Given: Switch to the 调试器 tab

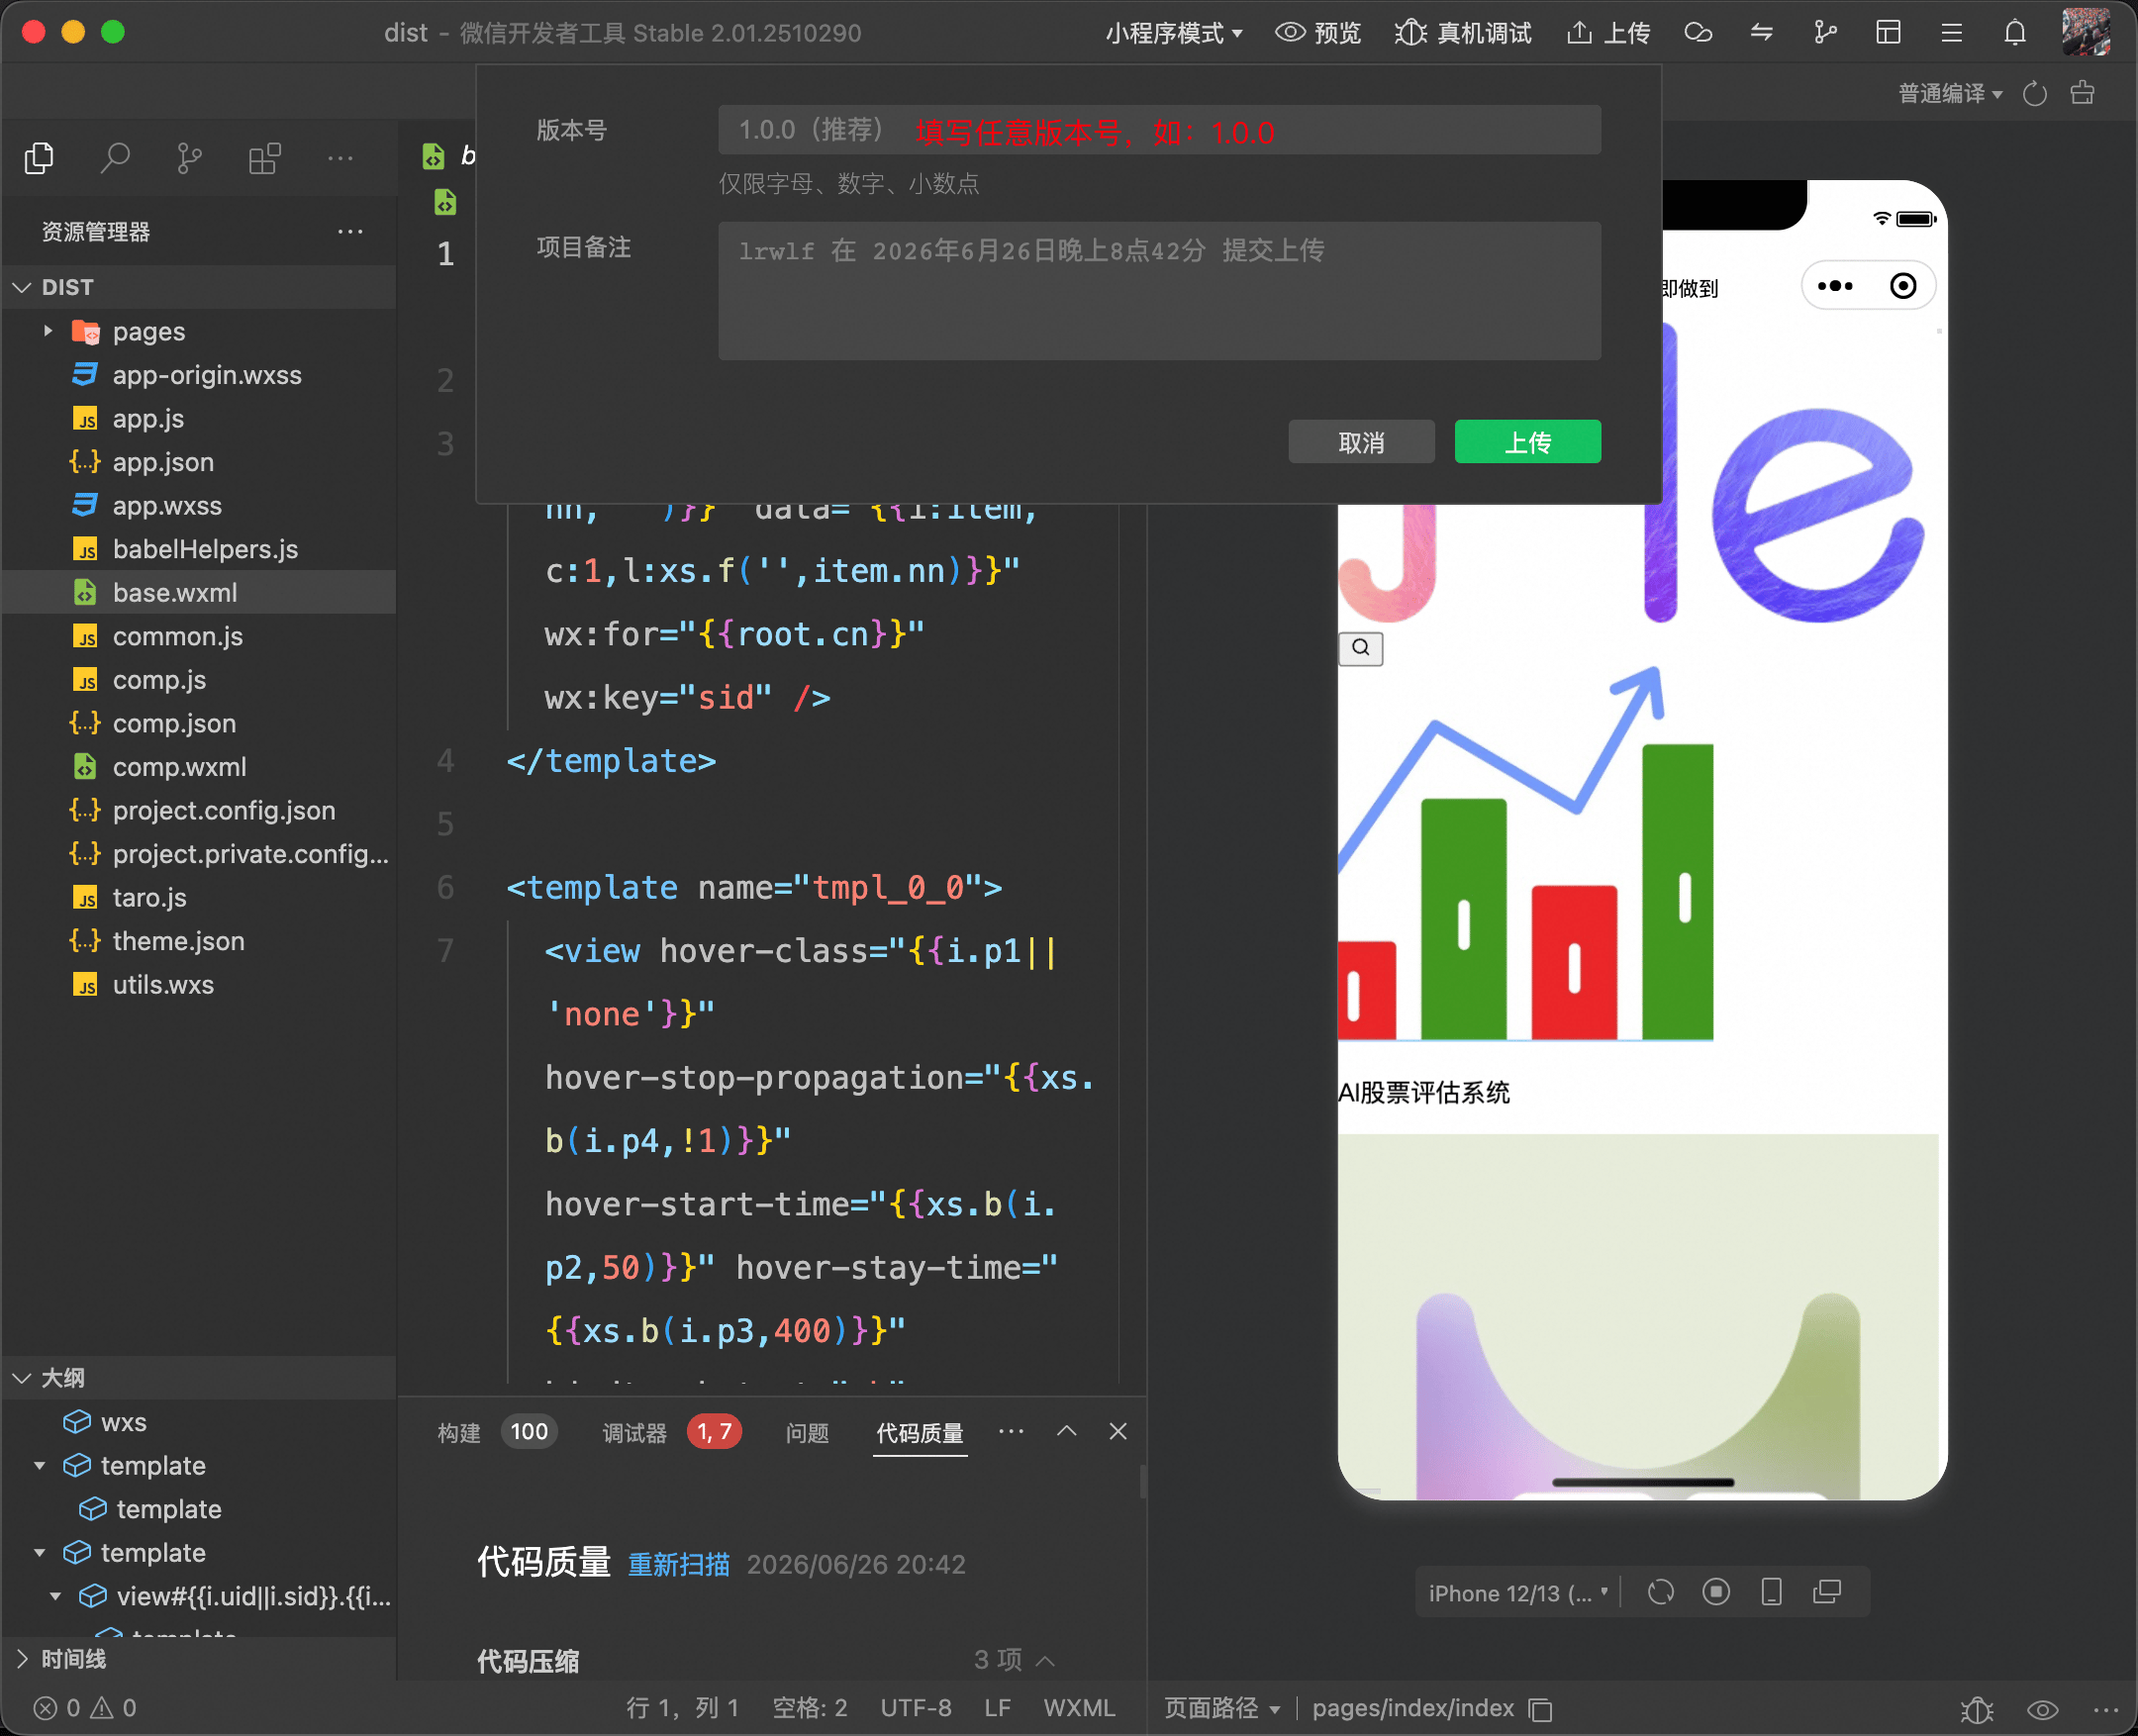Looking at the screenshot, I should pos(634,1433).
